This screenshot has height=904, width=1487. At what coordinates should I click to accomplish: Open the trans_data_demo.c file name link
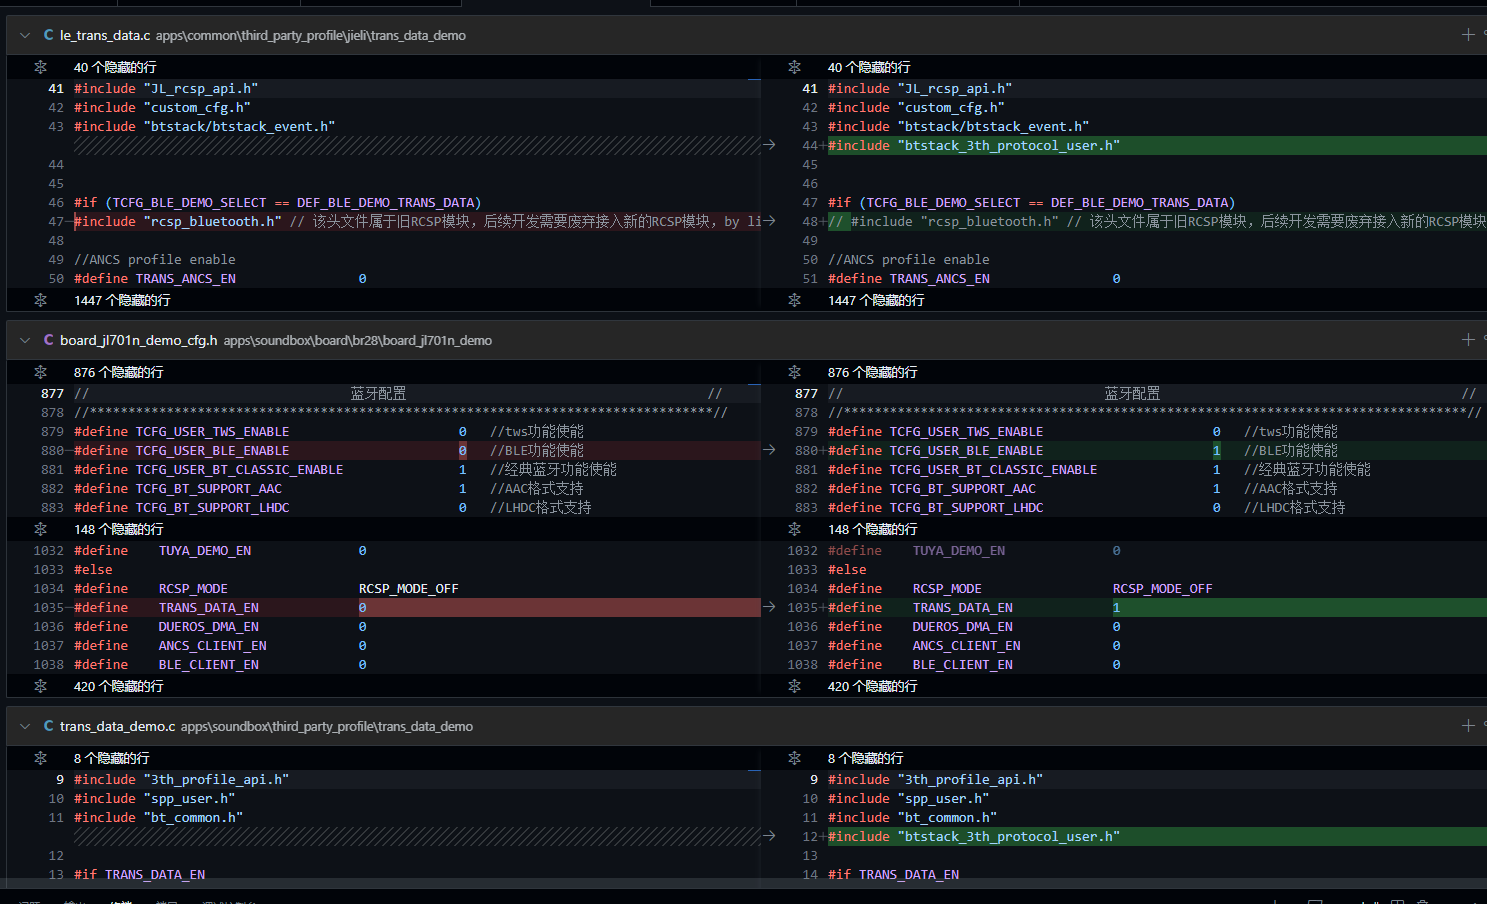click(x=117, y=726)
